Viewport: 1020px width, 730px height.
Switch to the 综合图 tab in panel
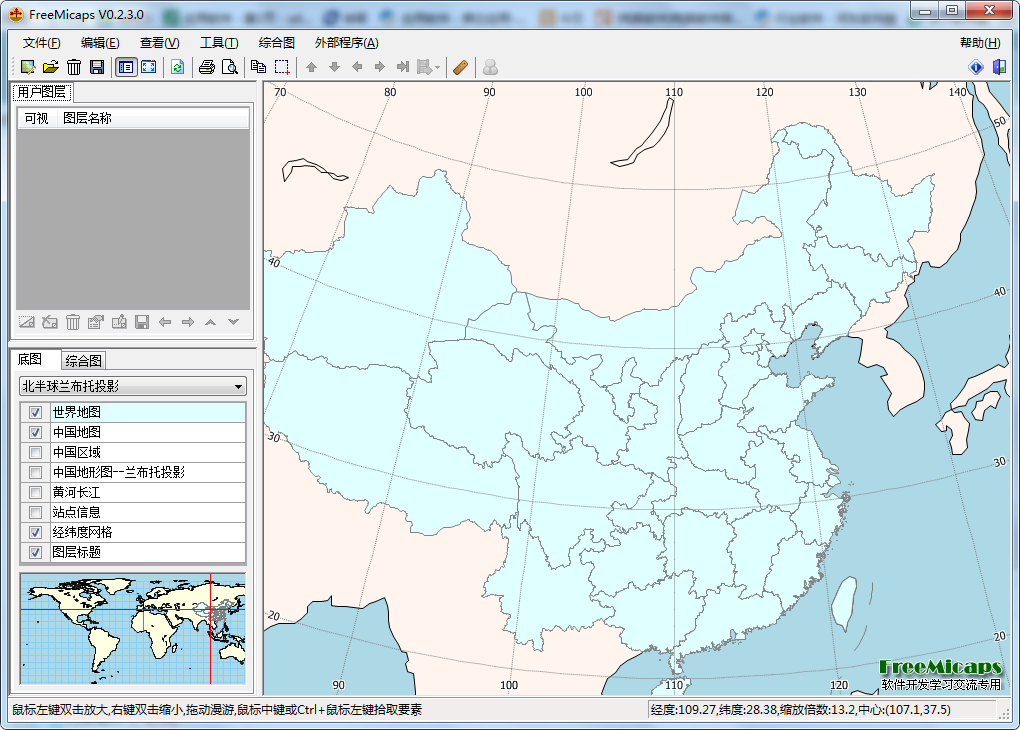point(83,361)
